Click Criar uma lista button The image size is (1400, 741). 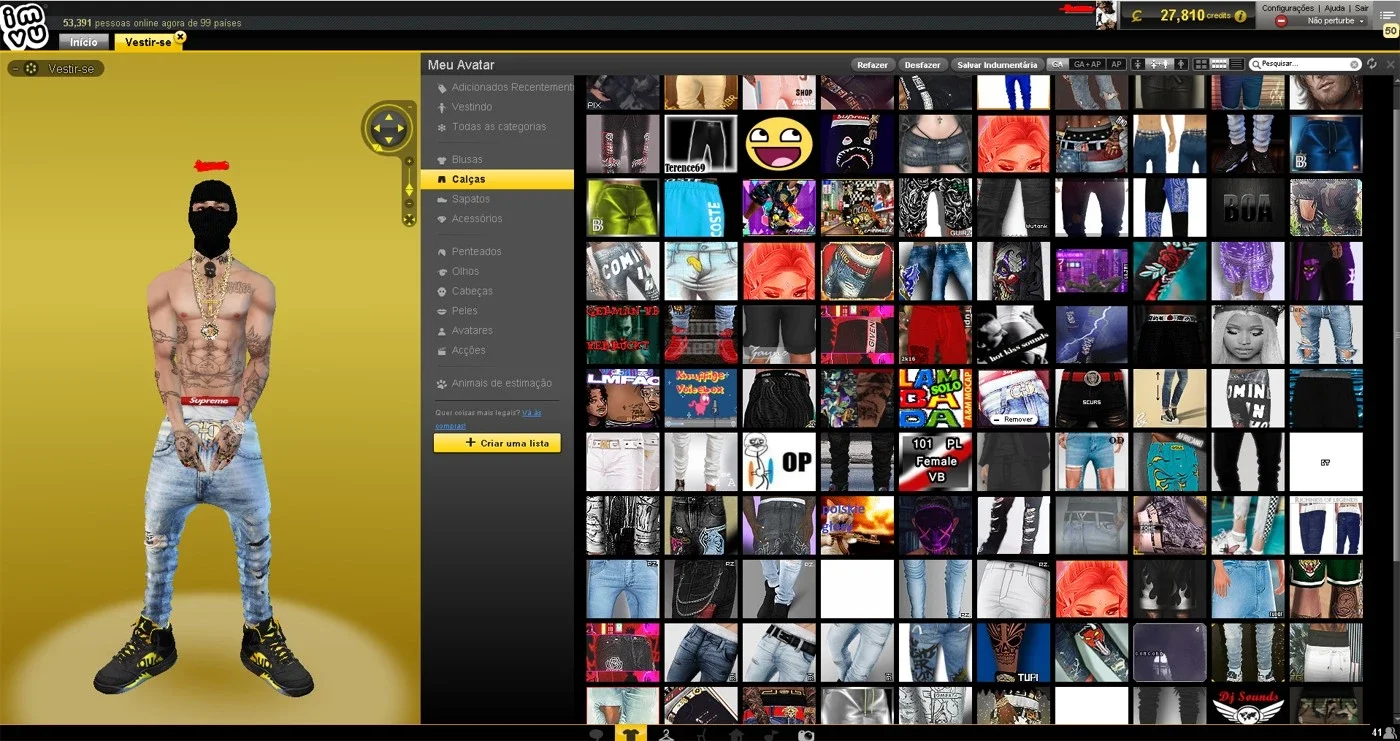pos(497,443)
